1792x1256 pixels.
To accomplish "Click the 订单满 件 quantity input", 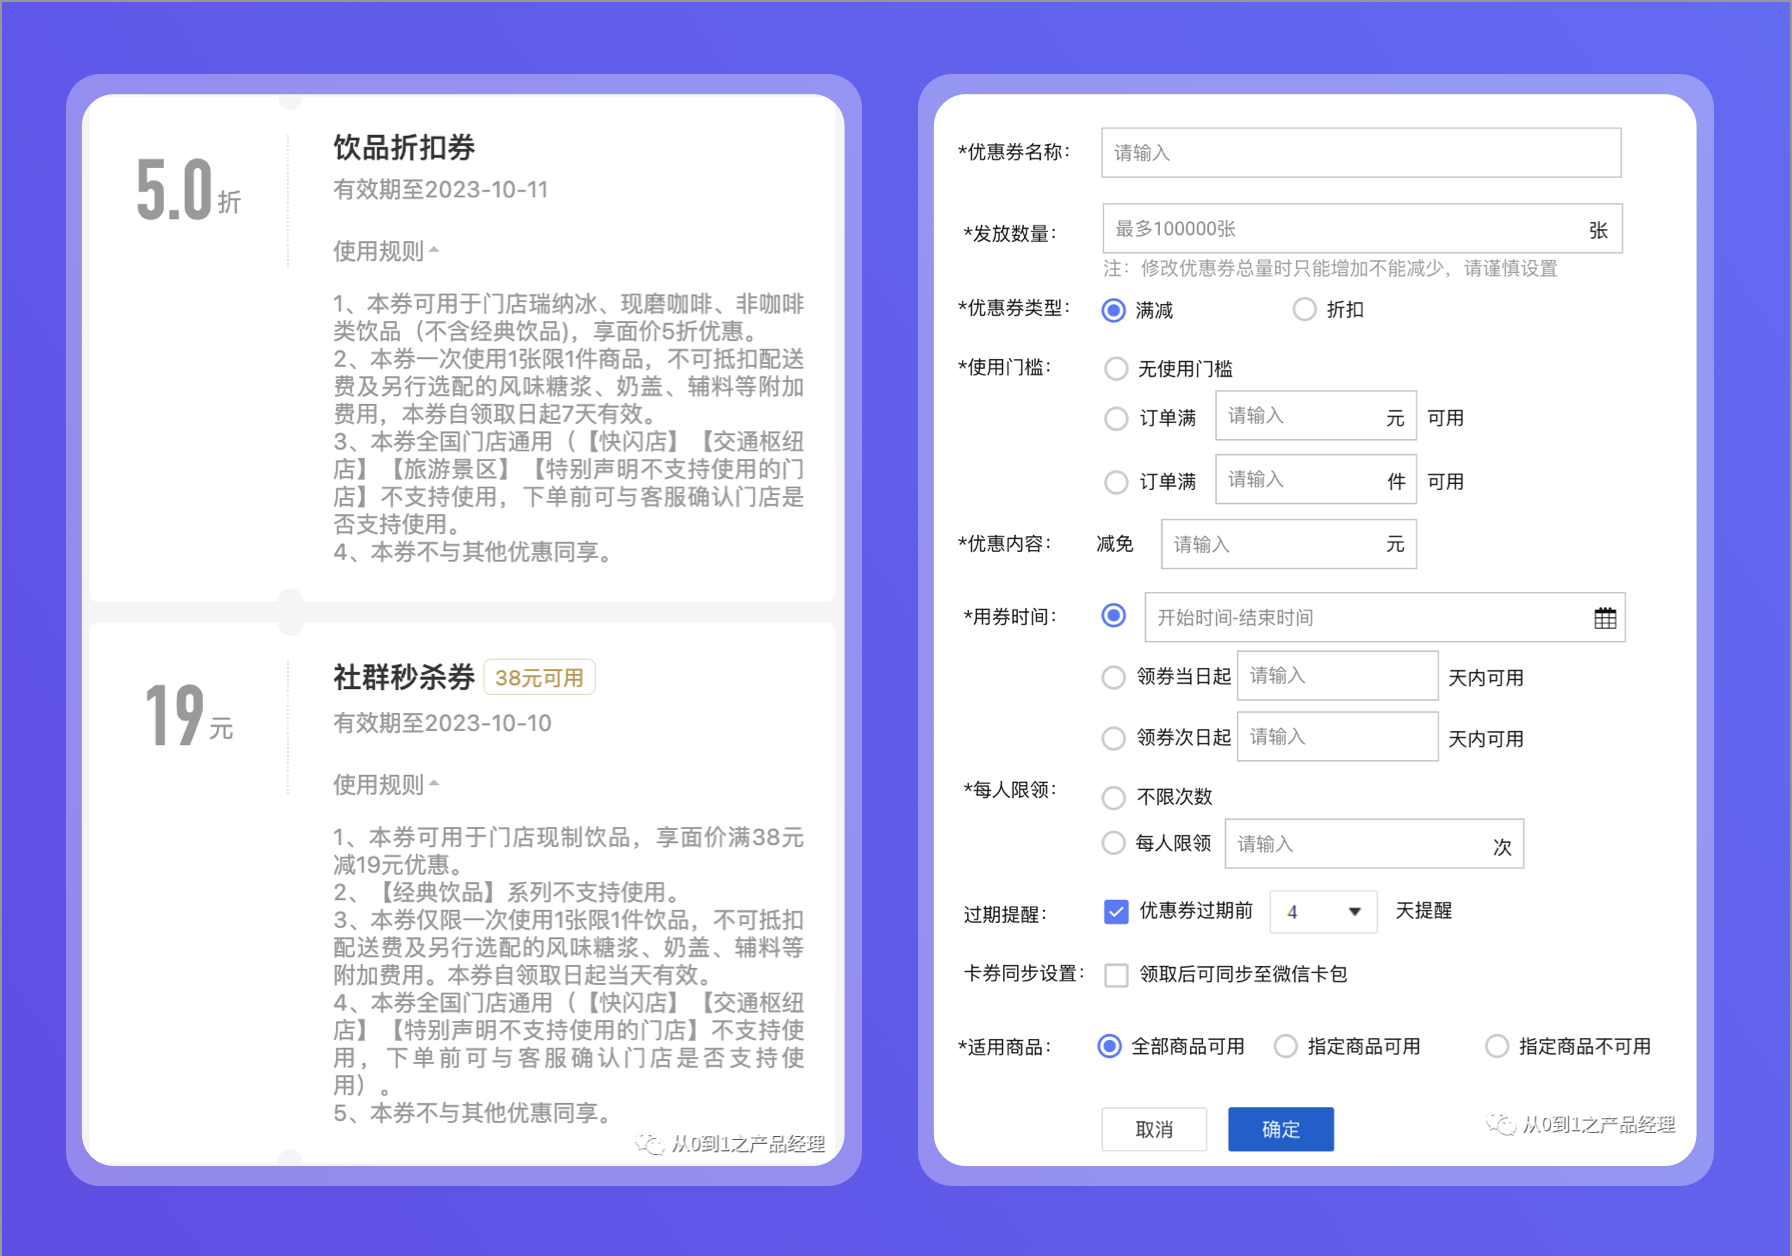I will pyautogui.click(x=1316, y=480).
